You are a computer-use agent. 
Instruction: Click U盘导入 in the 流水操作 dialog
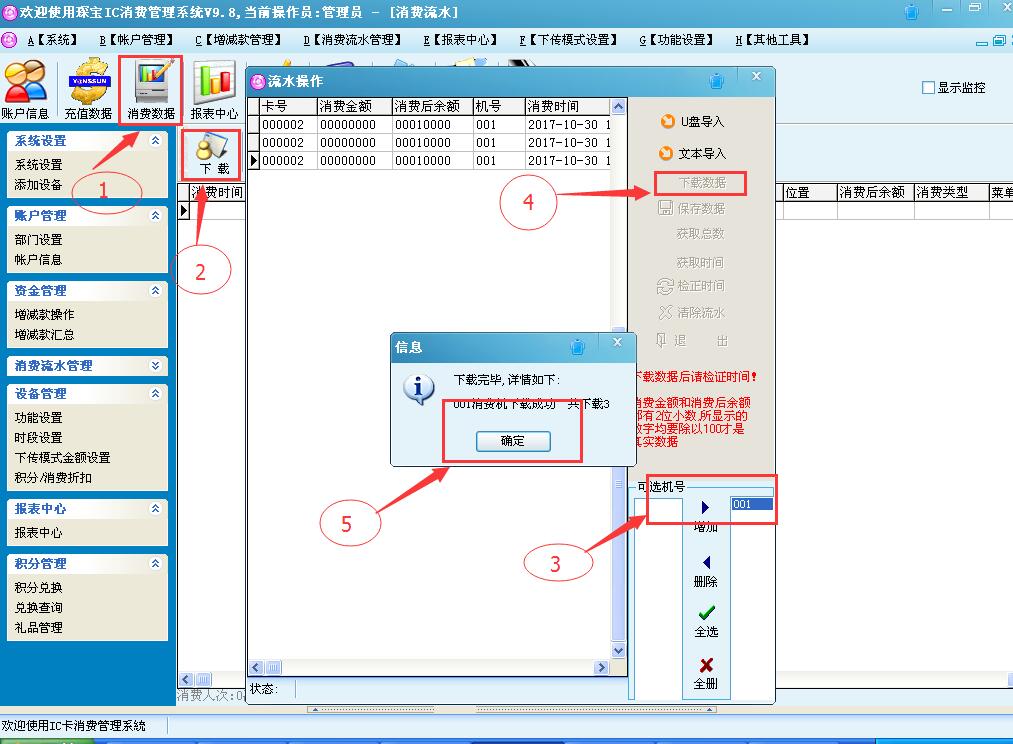pos(692,121)
